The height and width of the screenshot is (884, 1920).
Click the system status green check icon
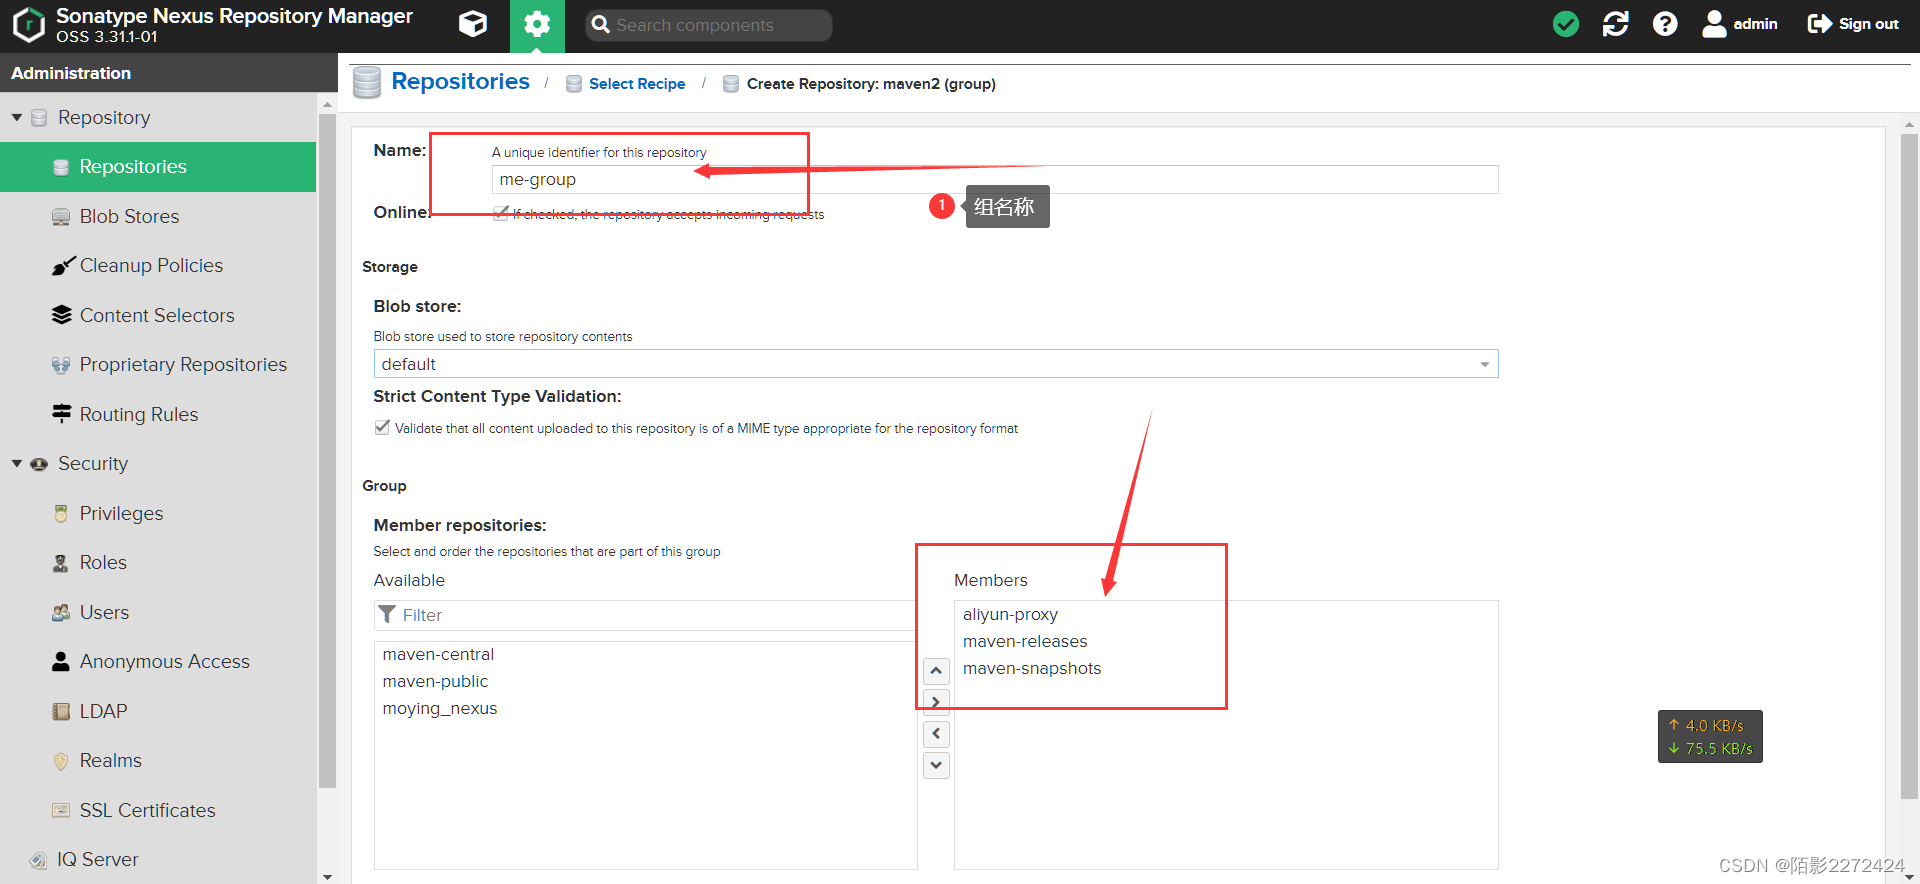(1566, 24)
